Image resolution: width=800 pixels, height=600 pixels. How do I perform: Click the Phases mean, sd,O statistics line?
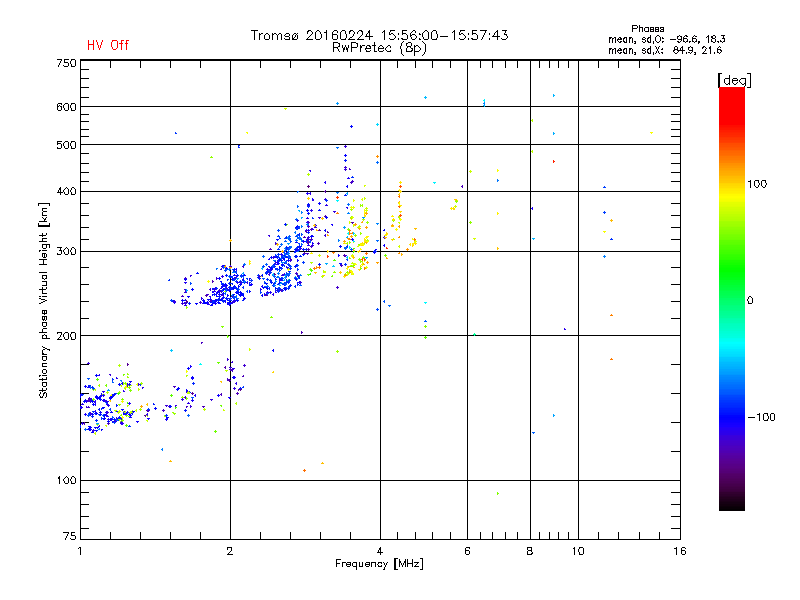(x=666, y=39)
